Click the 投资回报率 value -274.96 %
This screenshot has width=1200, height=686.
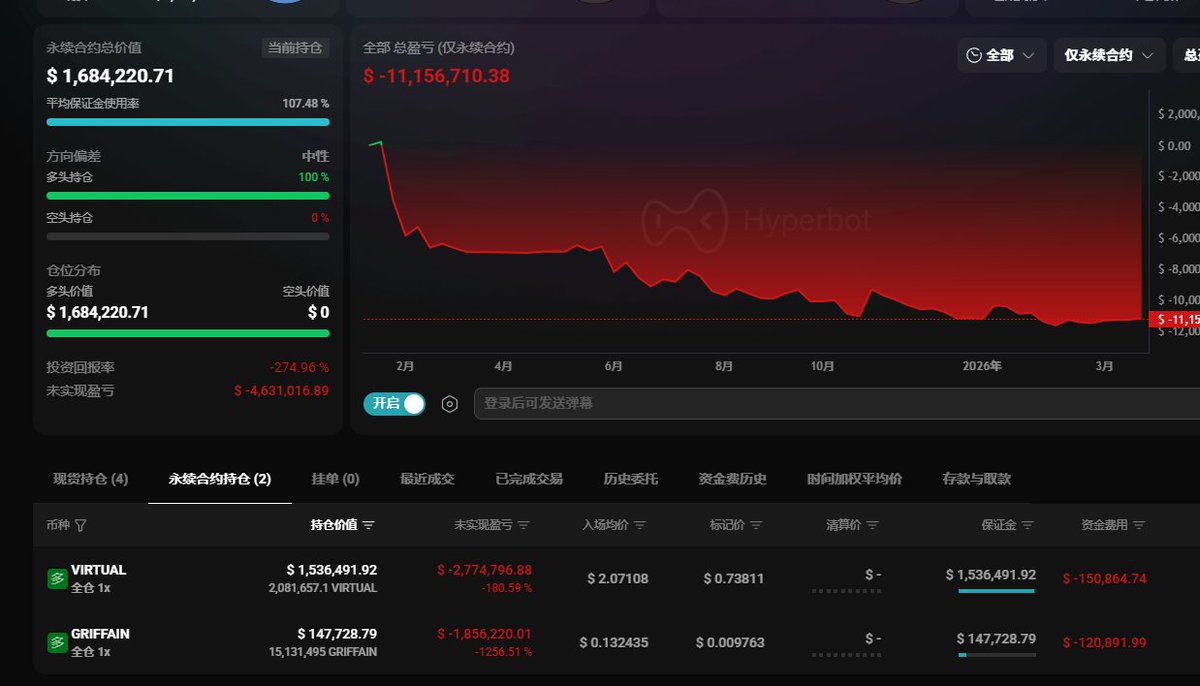click(x=299, y=368)
